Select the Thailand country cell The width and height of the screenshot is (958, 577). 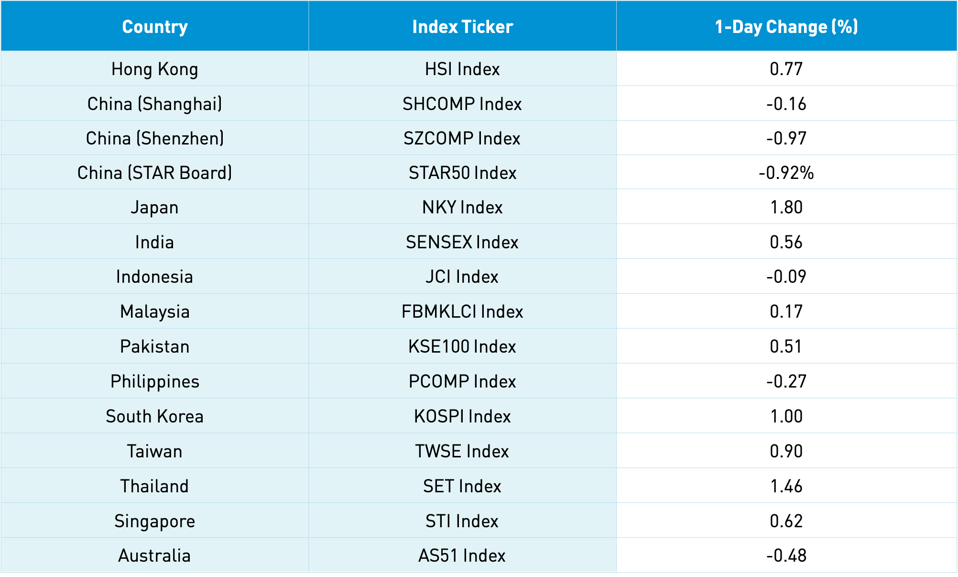click(x=154, y=486)
